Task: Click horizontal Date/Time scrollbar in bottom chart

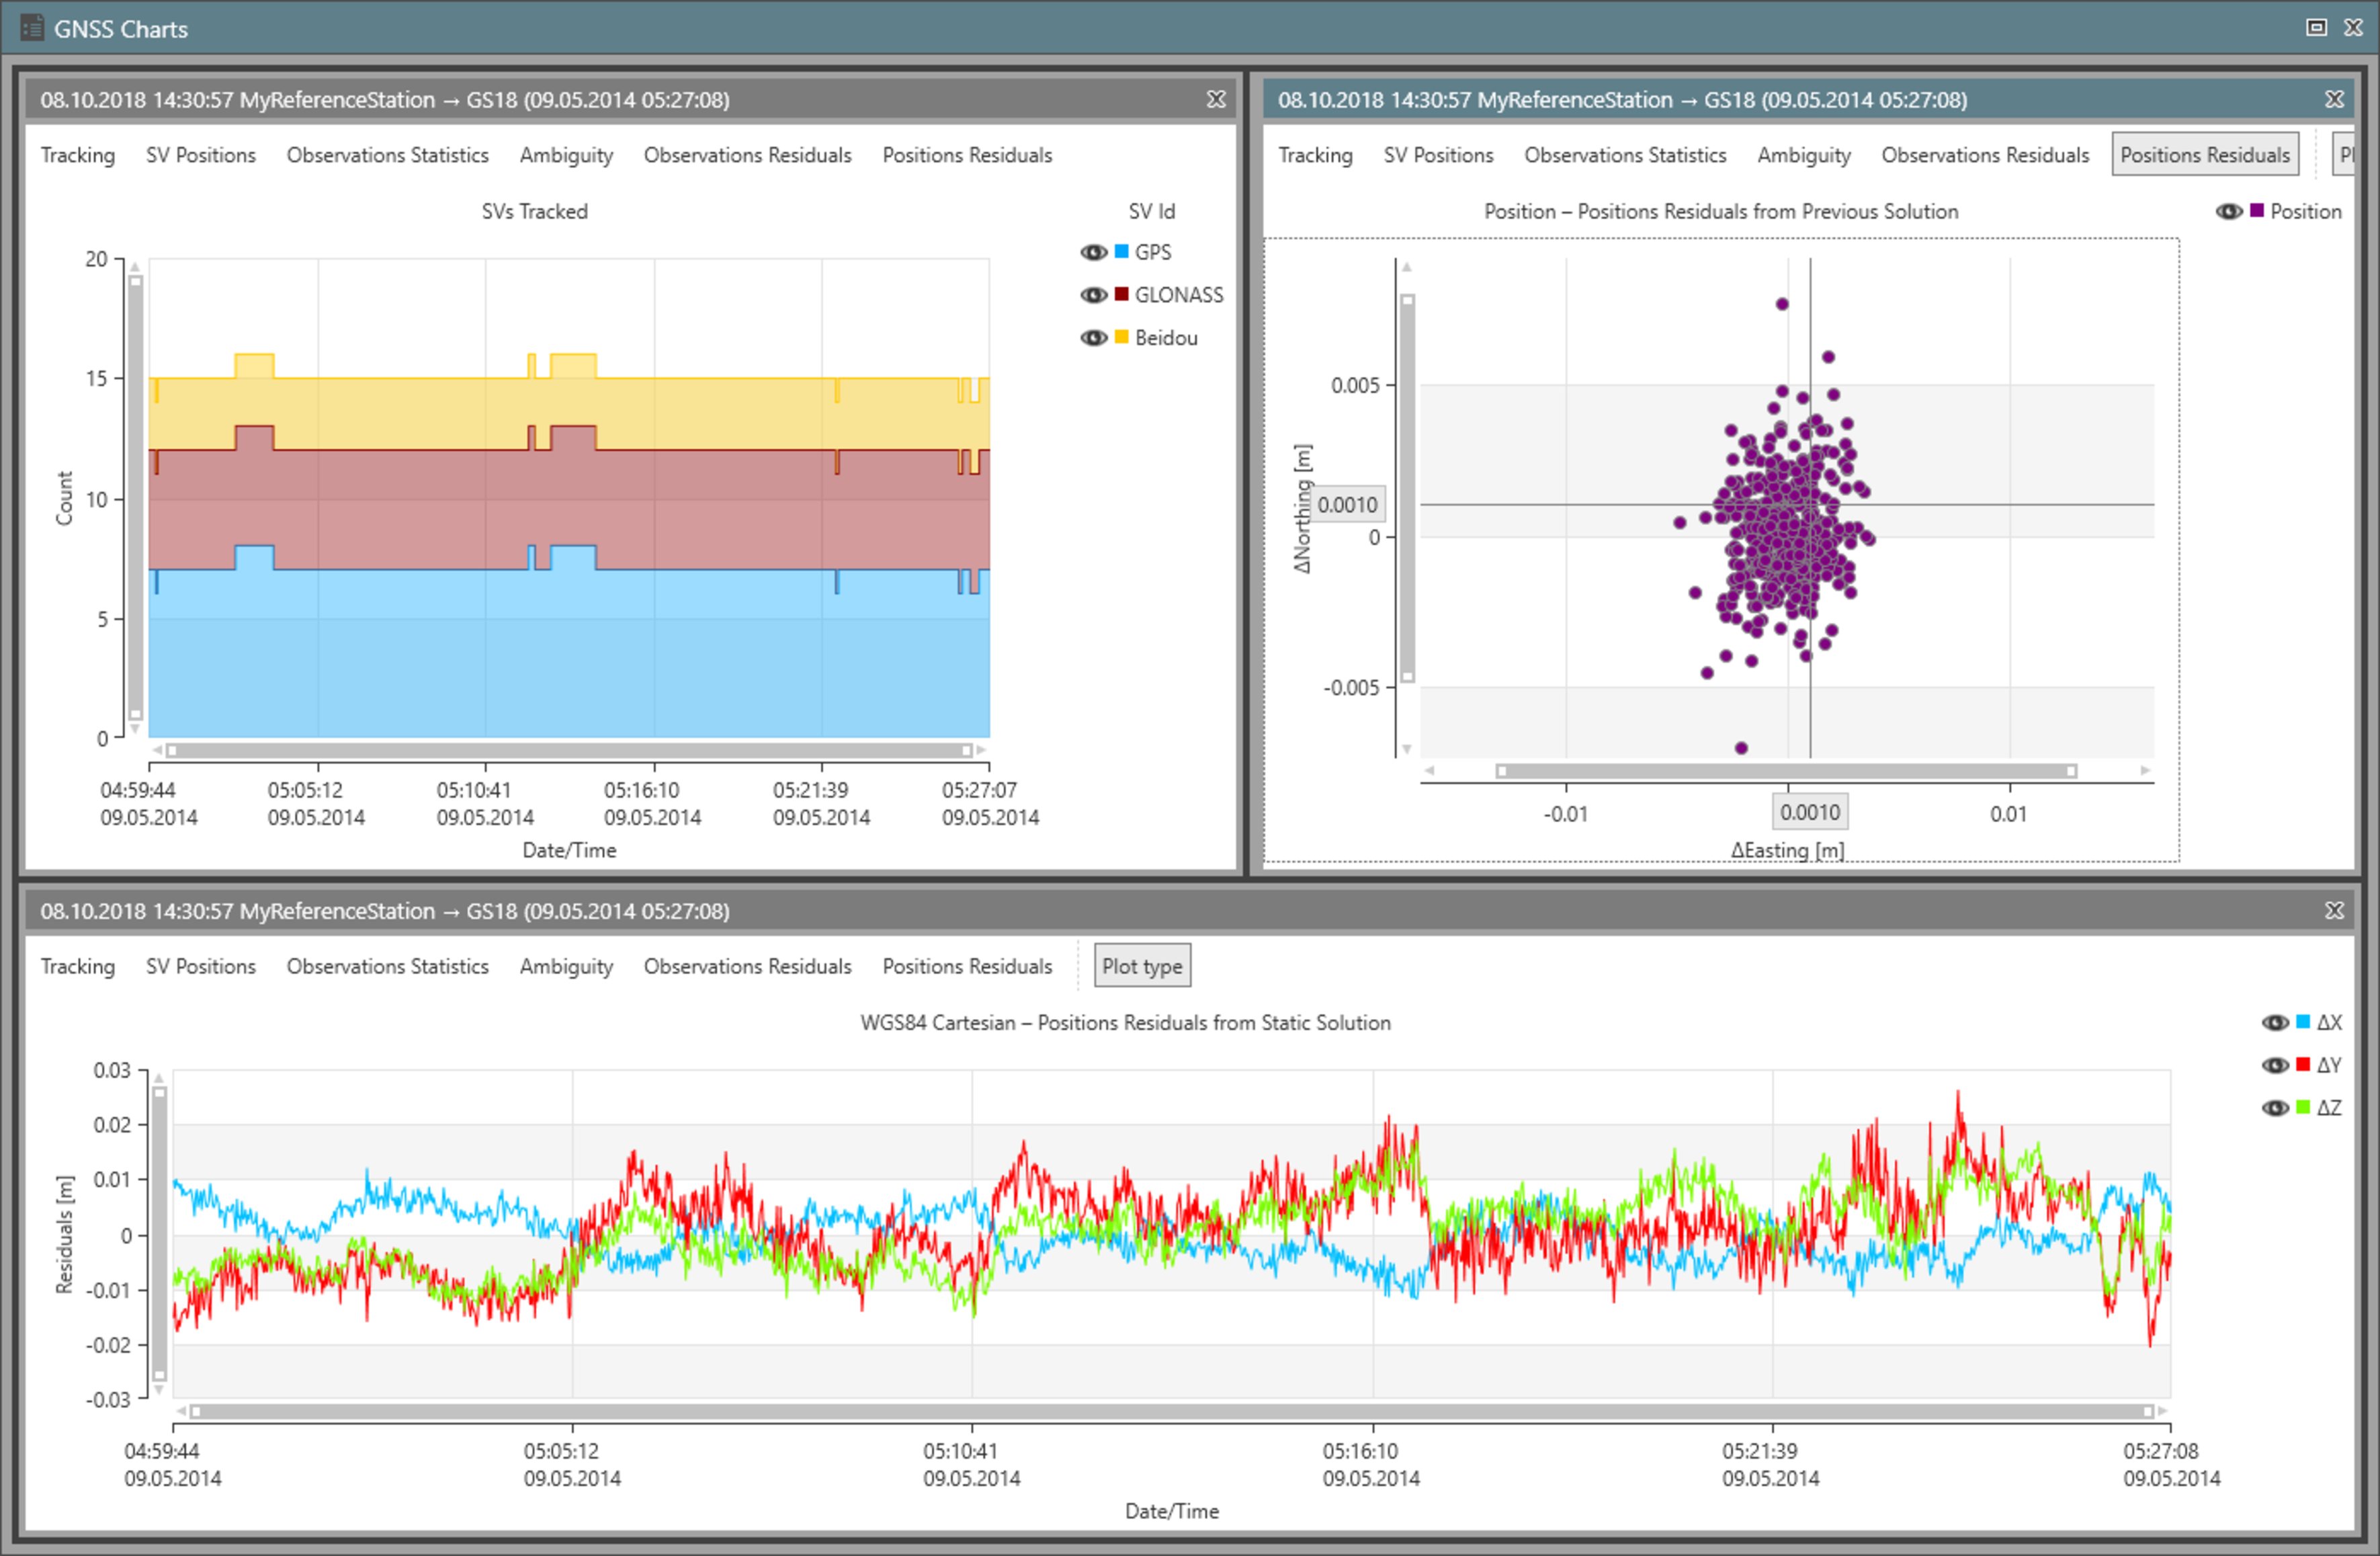Action: 1172,1411
